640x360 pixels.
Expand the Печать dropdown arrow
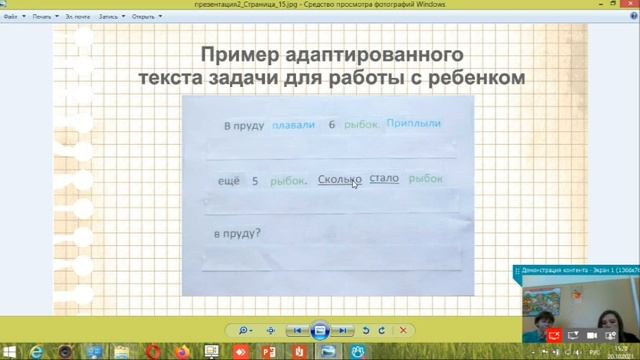tap(57, 16)
